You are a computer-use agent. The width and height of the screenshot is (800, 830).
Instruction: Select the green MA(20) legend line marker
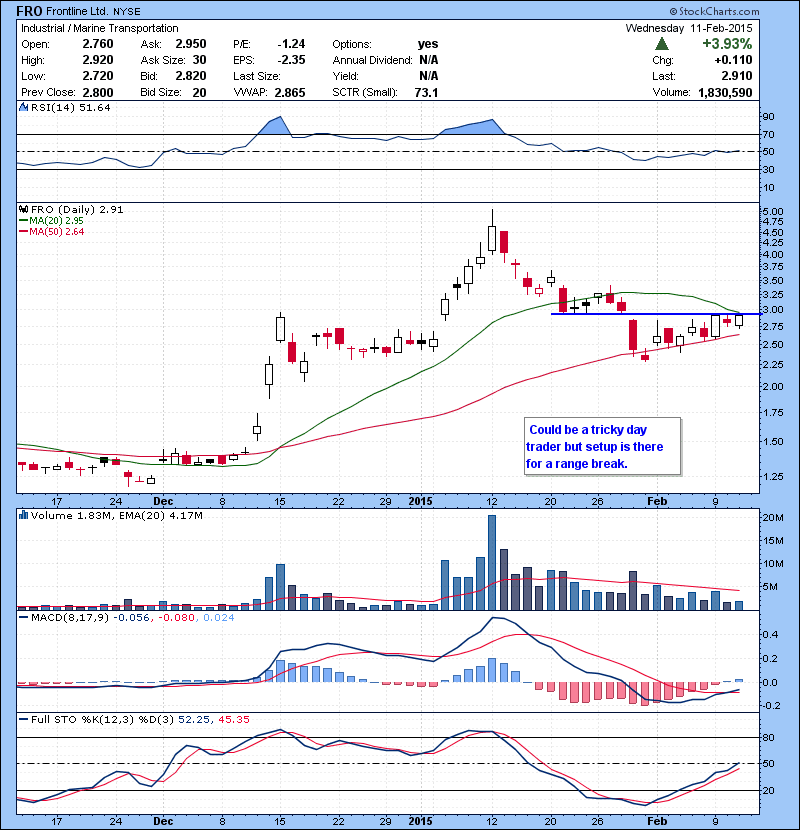pos(23,221)
